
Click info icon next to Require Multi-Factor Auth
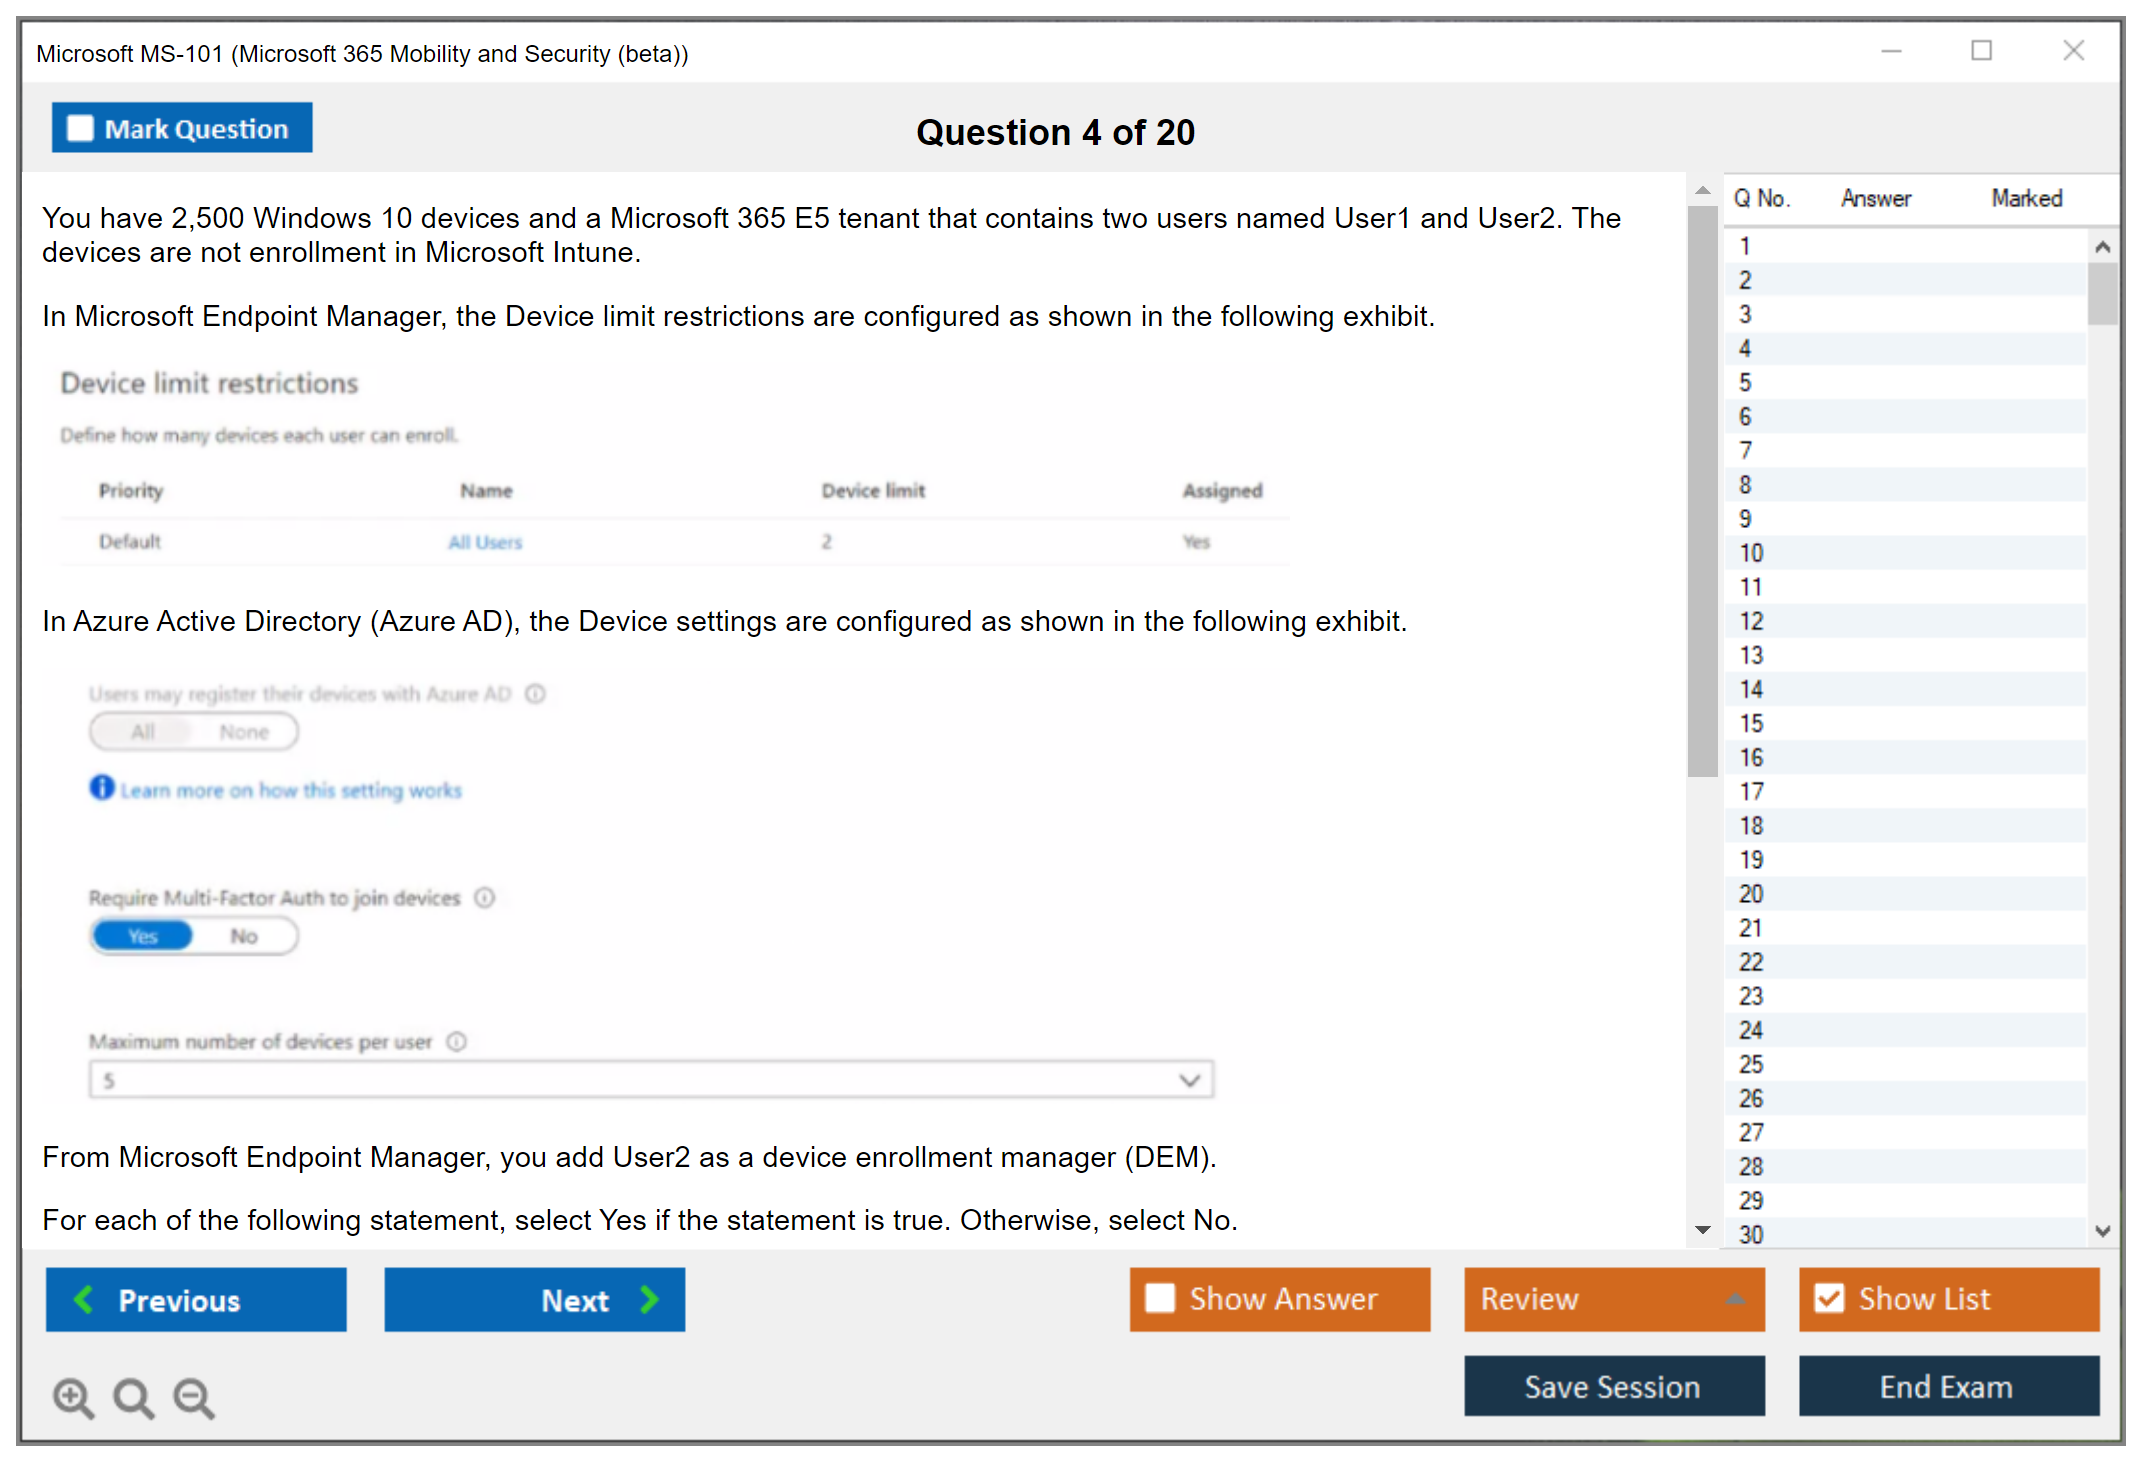tap(485, 898)
